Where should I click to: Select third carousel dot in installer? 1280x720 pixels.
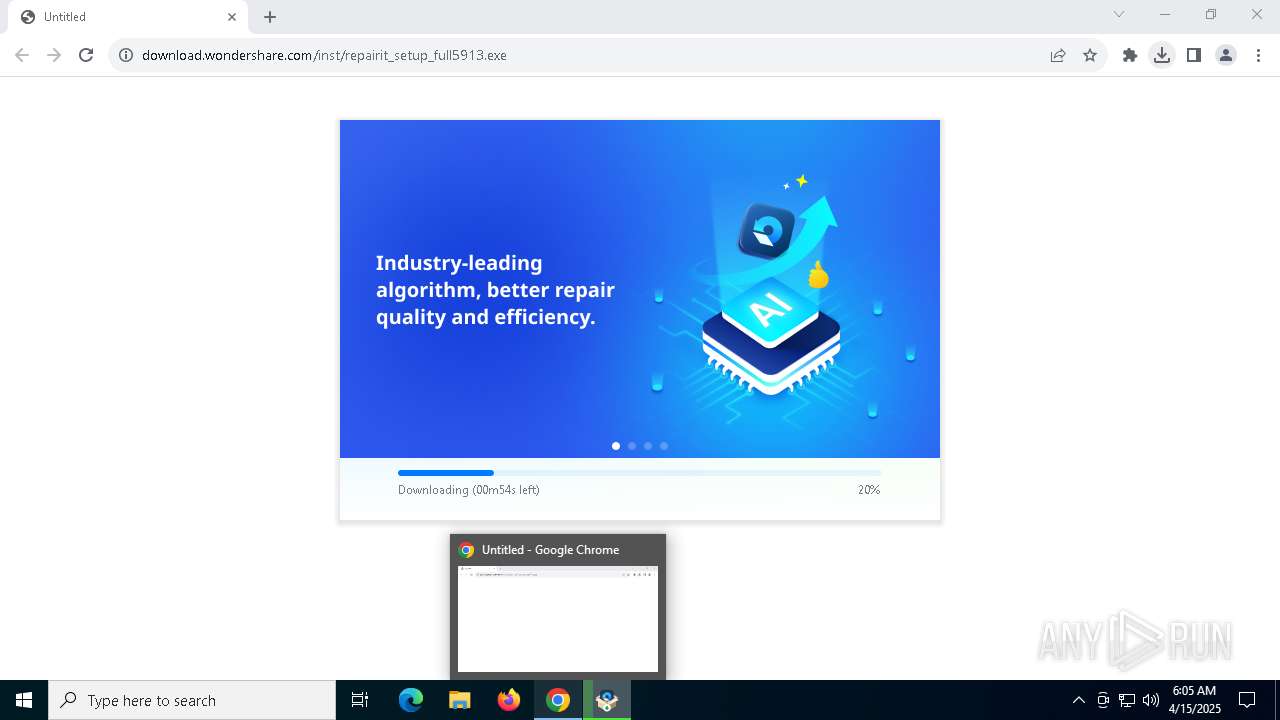click(x=648, y=446)
